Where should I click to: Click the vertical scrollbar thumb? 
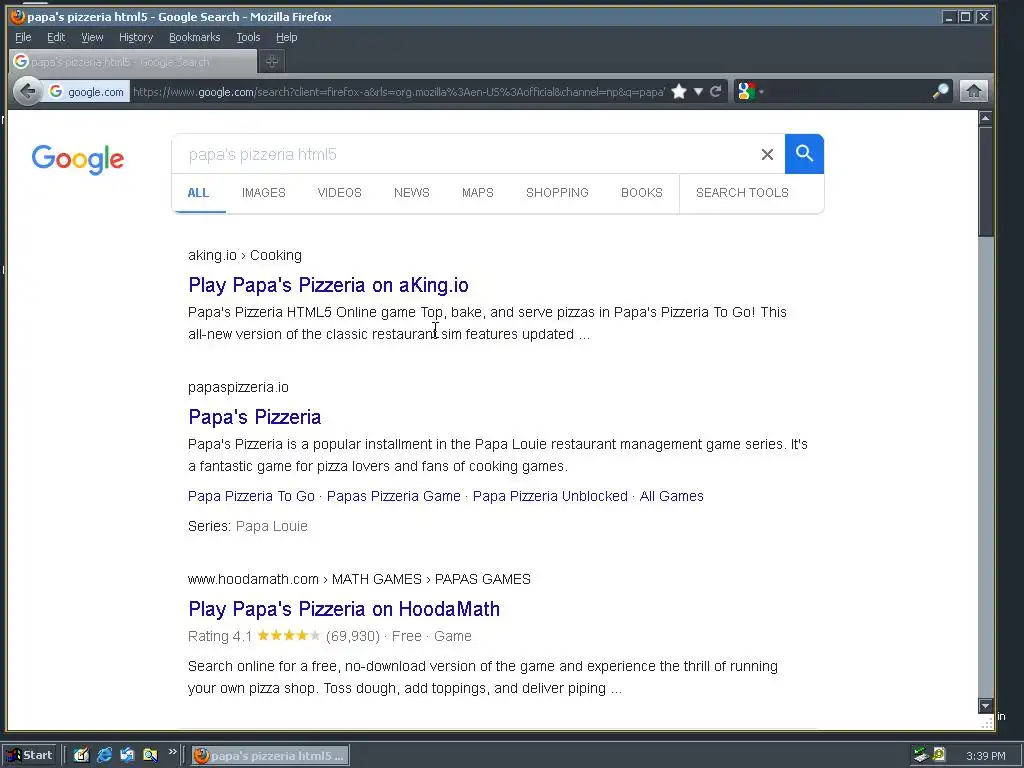click(x=985, y=182)
